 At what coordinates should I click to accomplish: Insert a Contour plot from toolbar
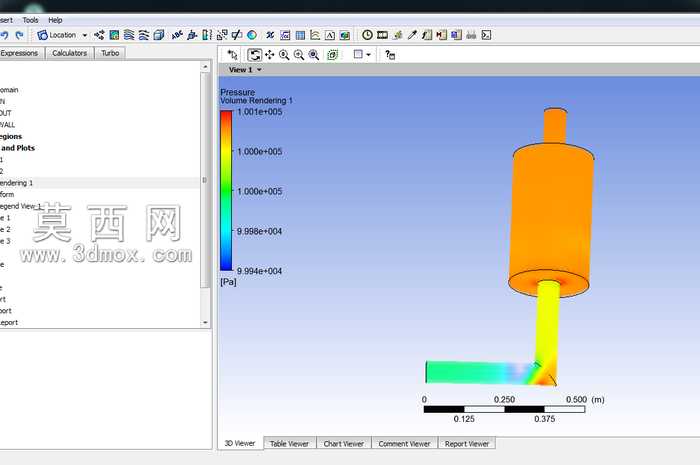coord(114,35)
